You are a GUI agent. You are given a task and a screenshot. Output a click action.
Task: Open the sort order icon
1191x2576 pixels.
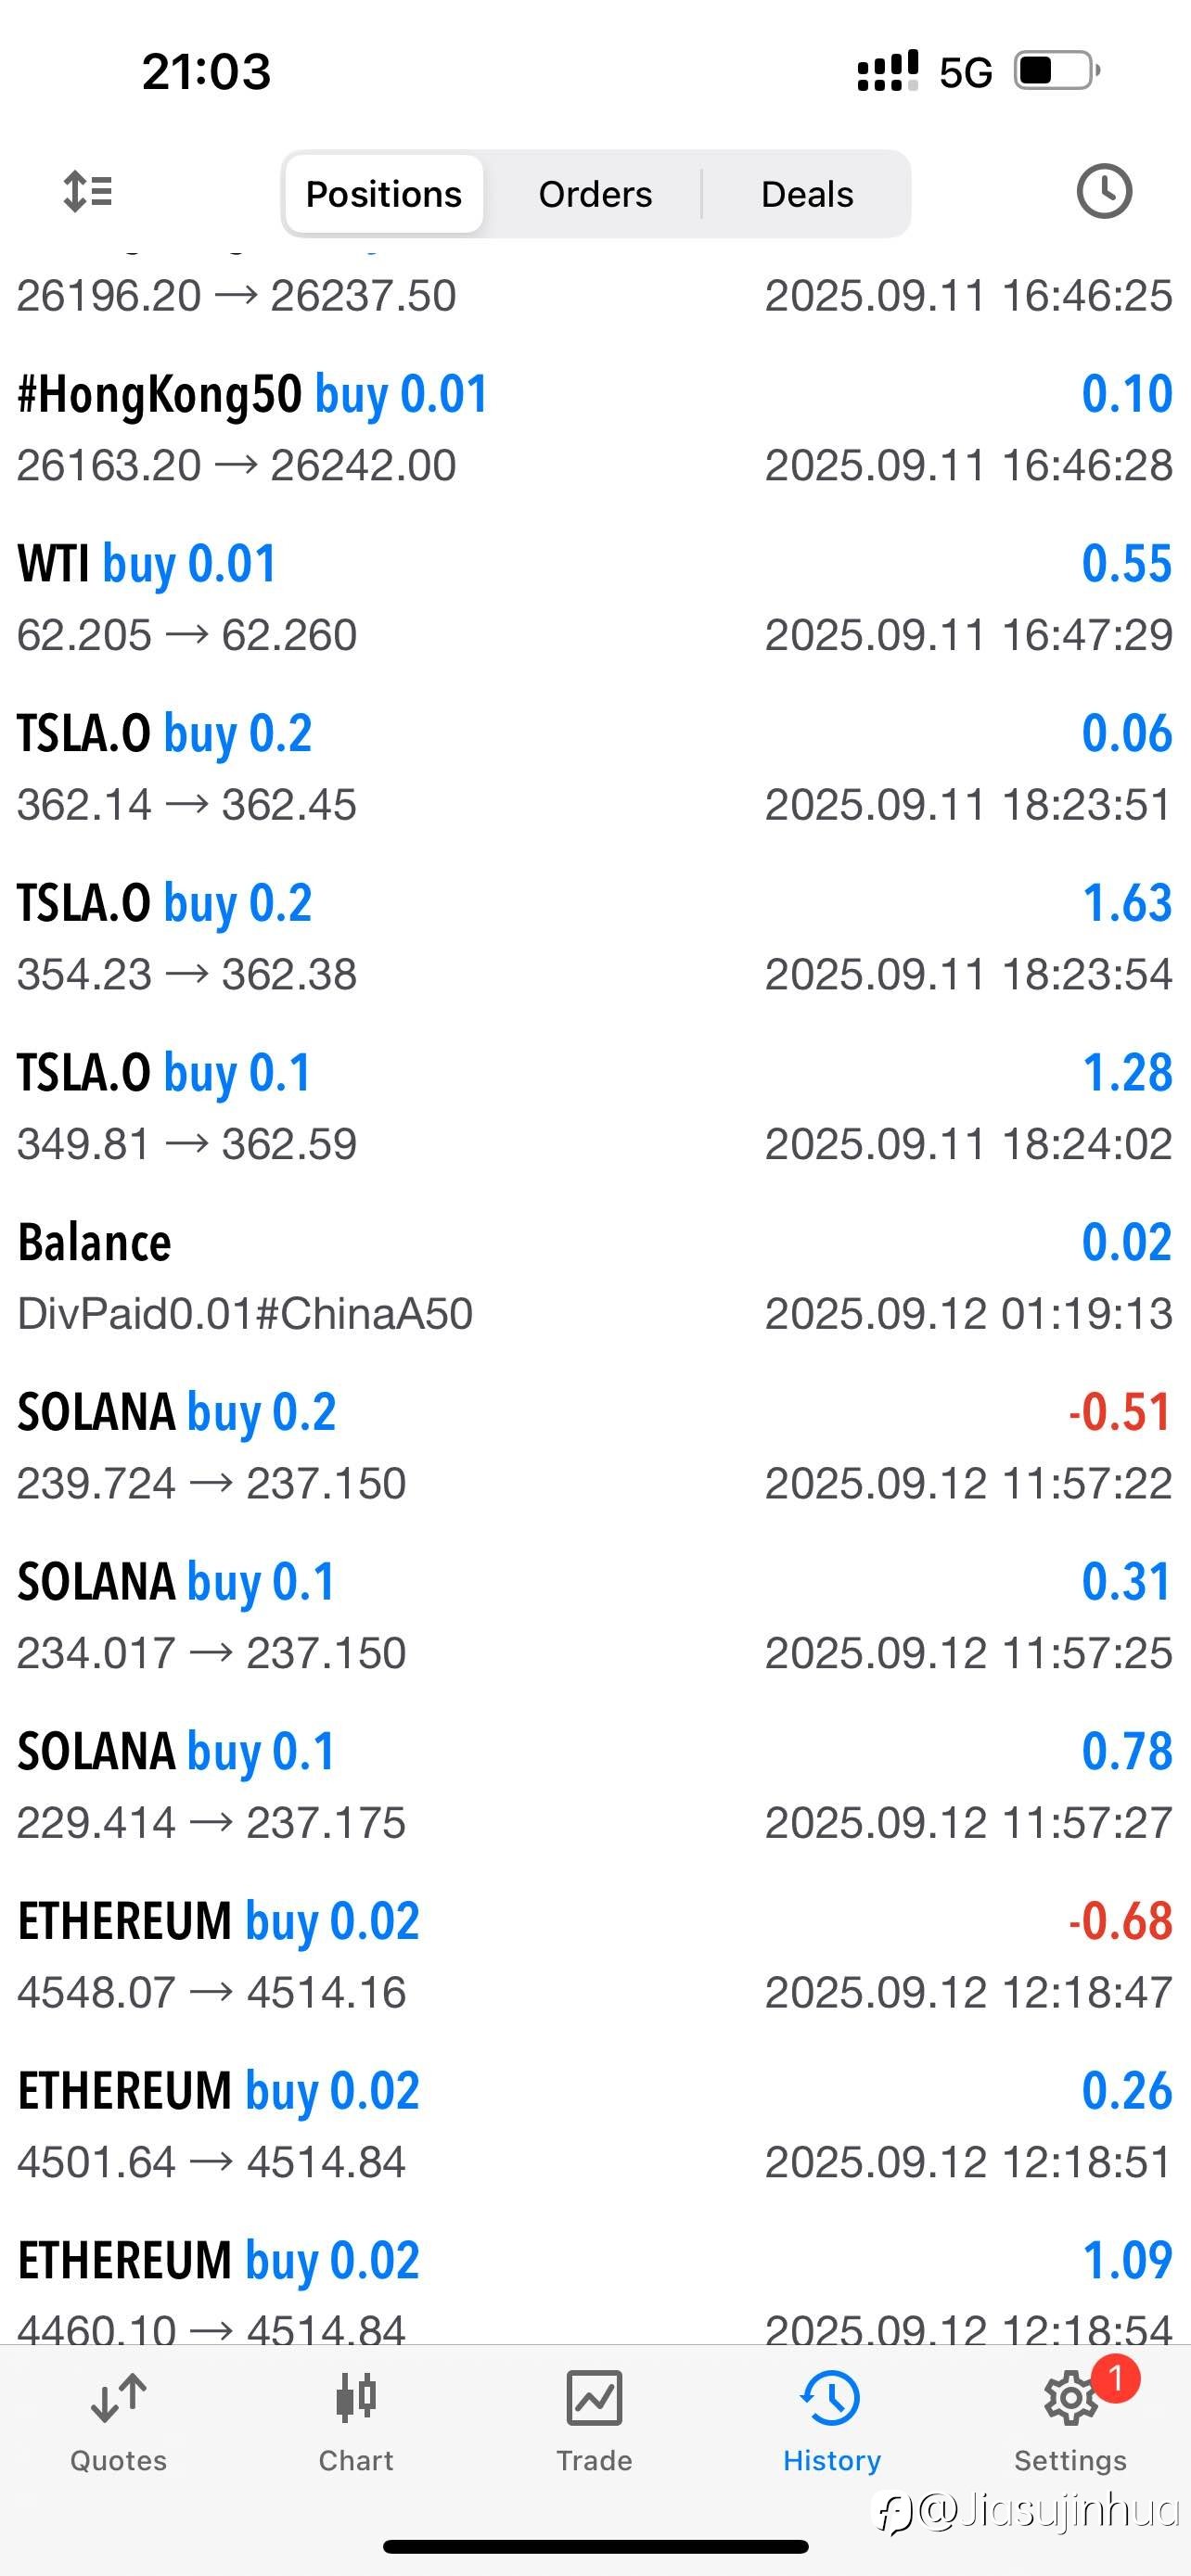click(88, 191)
